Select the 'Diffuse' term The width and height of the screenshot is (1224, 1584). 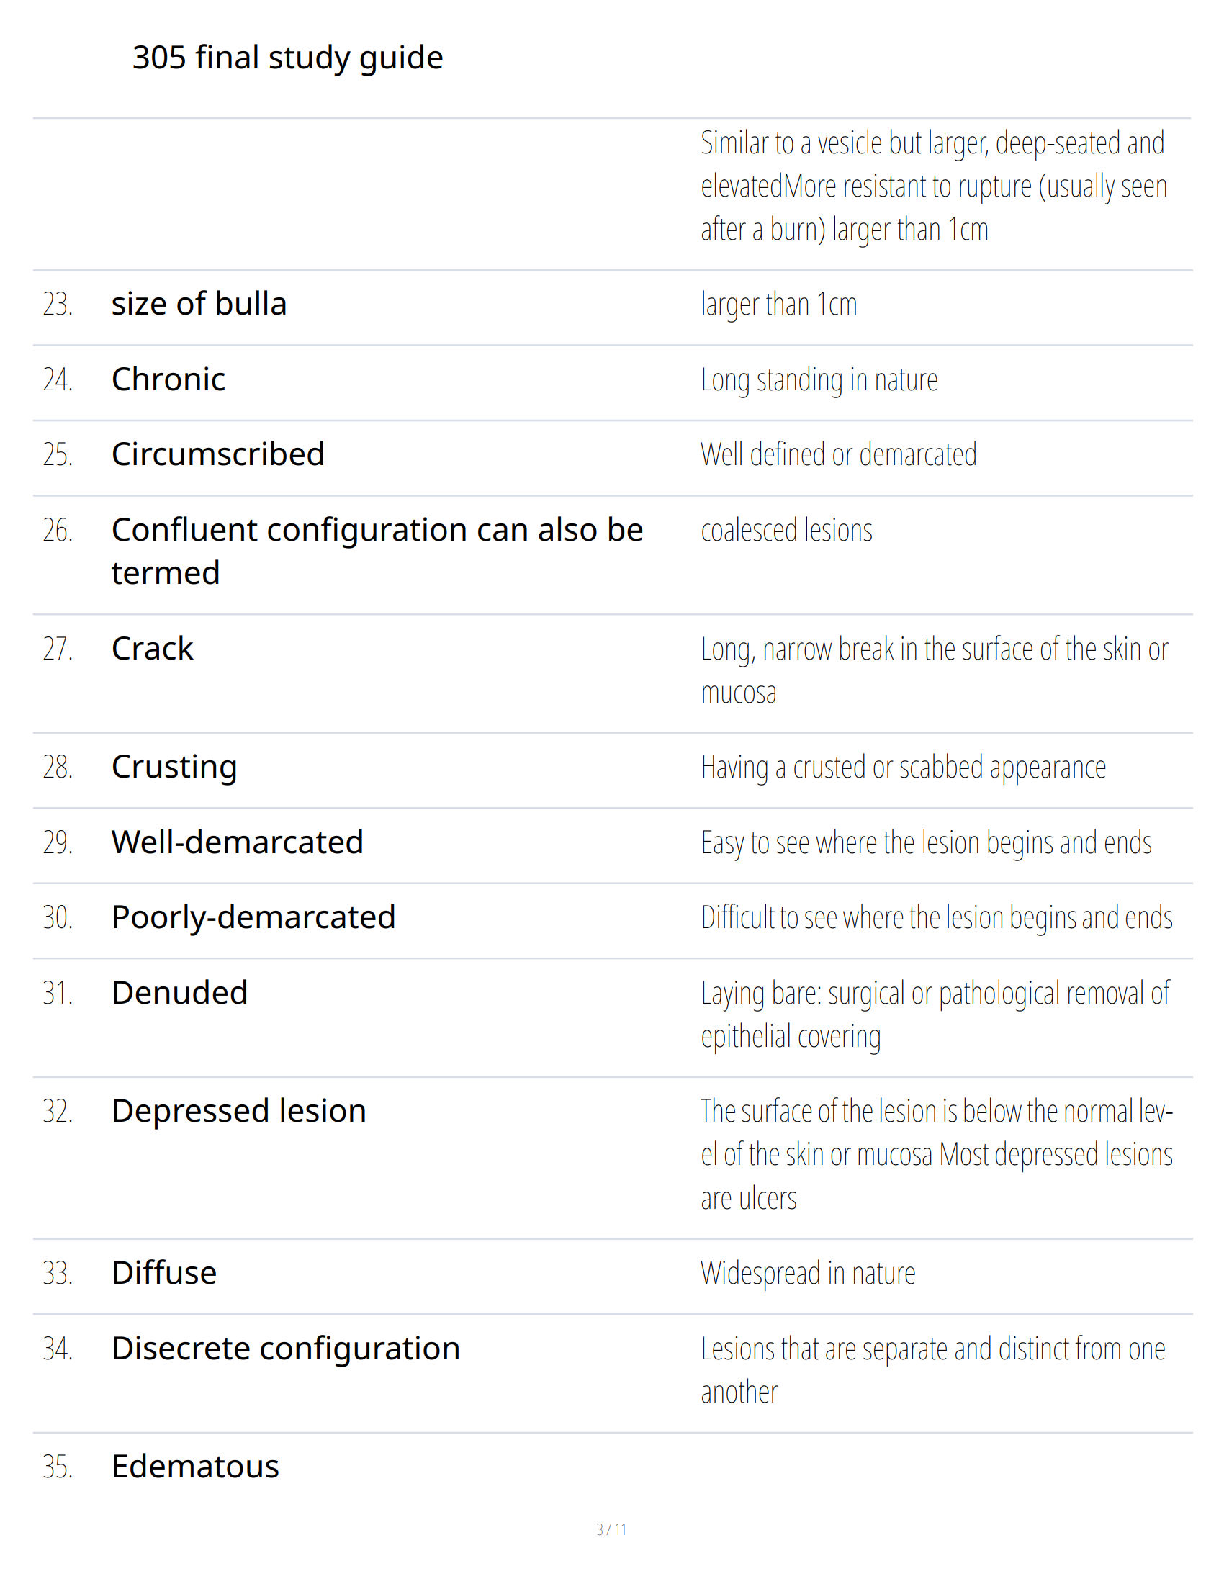[164, 1273]
